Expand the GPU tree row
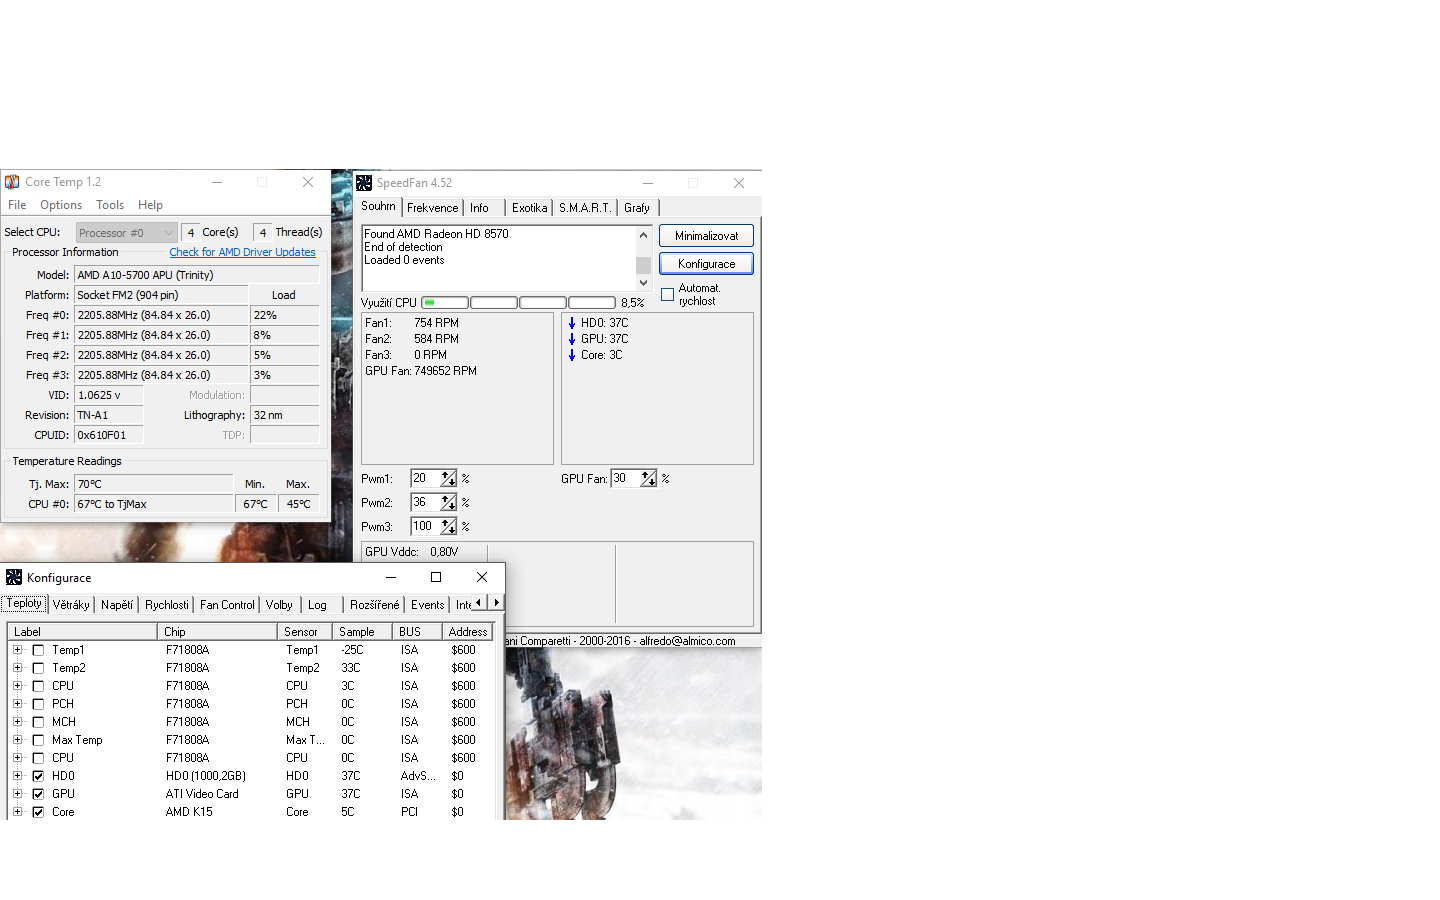 [17, 794]
